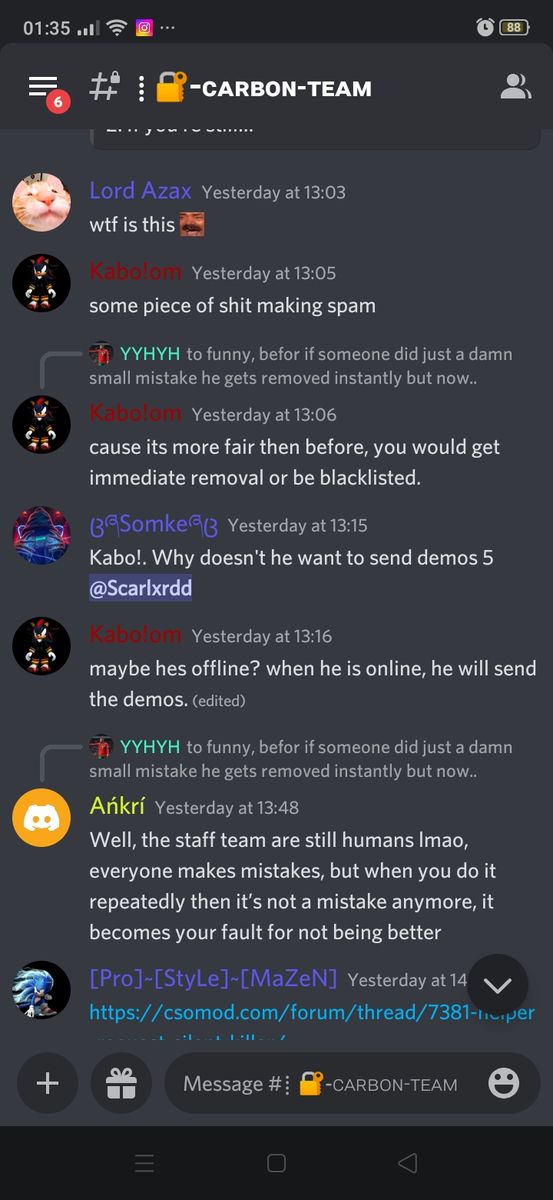Open the gift Nitro icon
The height and width of the screenshot is (1200, 553).
point(121,1083)
